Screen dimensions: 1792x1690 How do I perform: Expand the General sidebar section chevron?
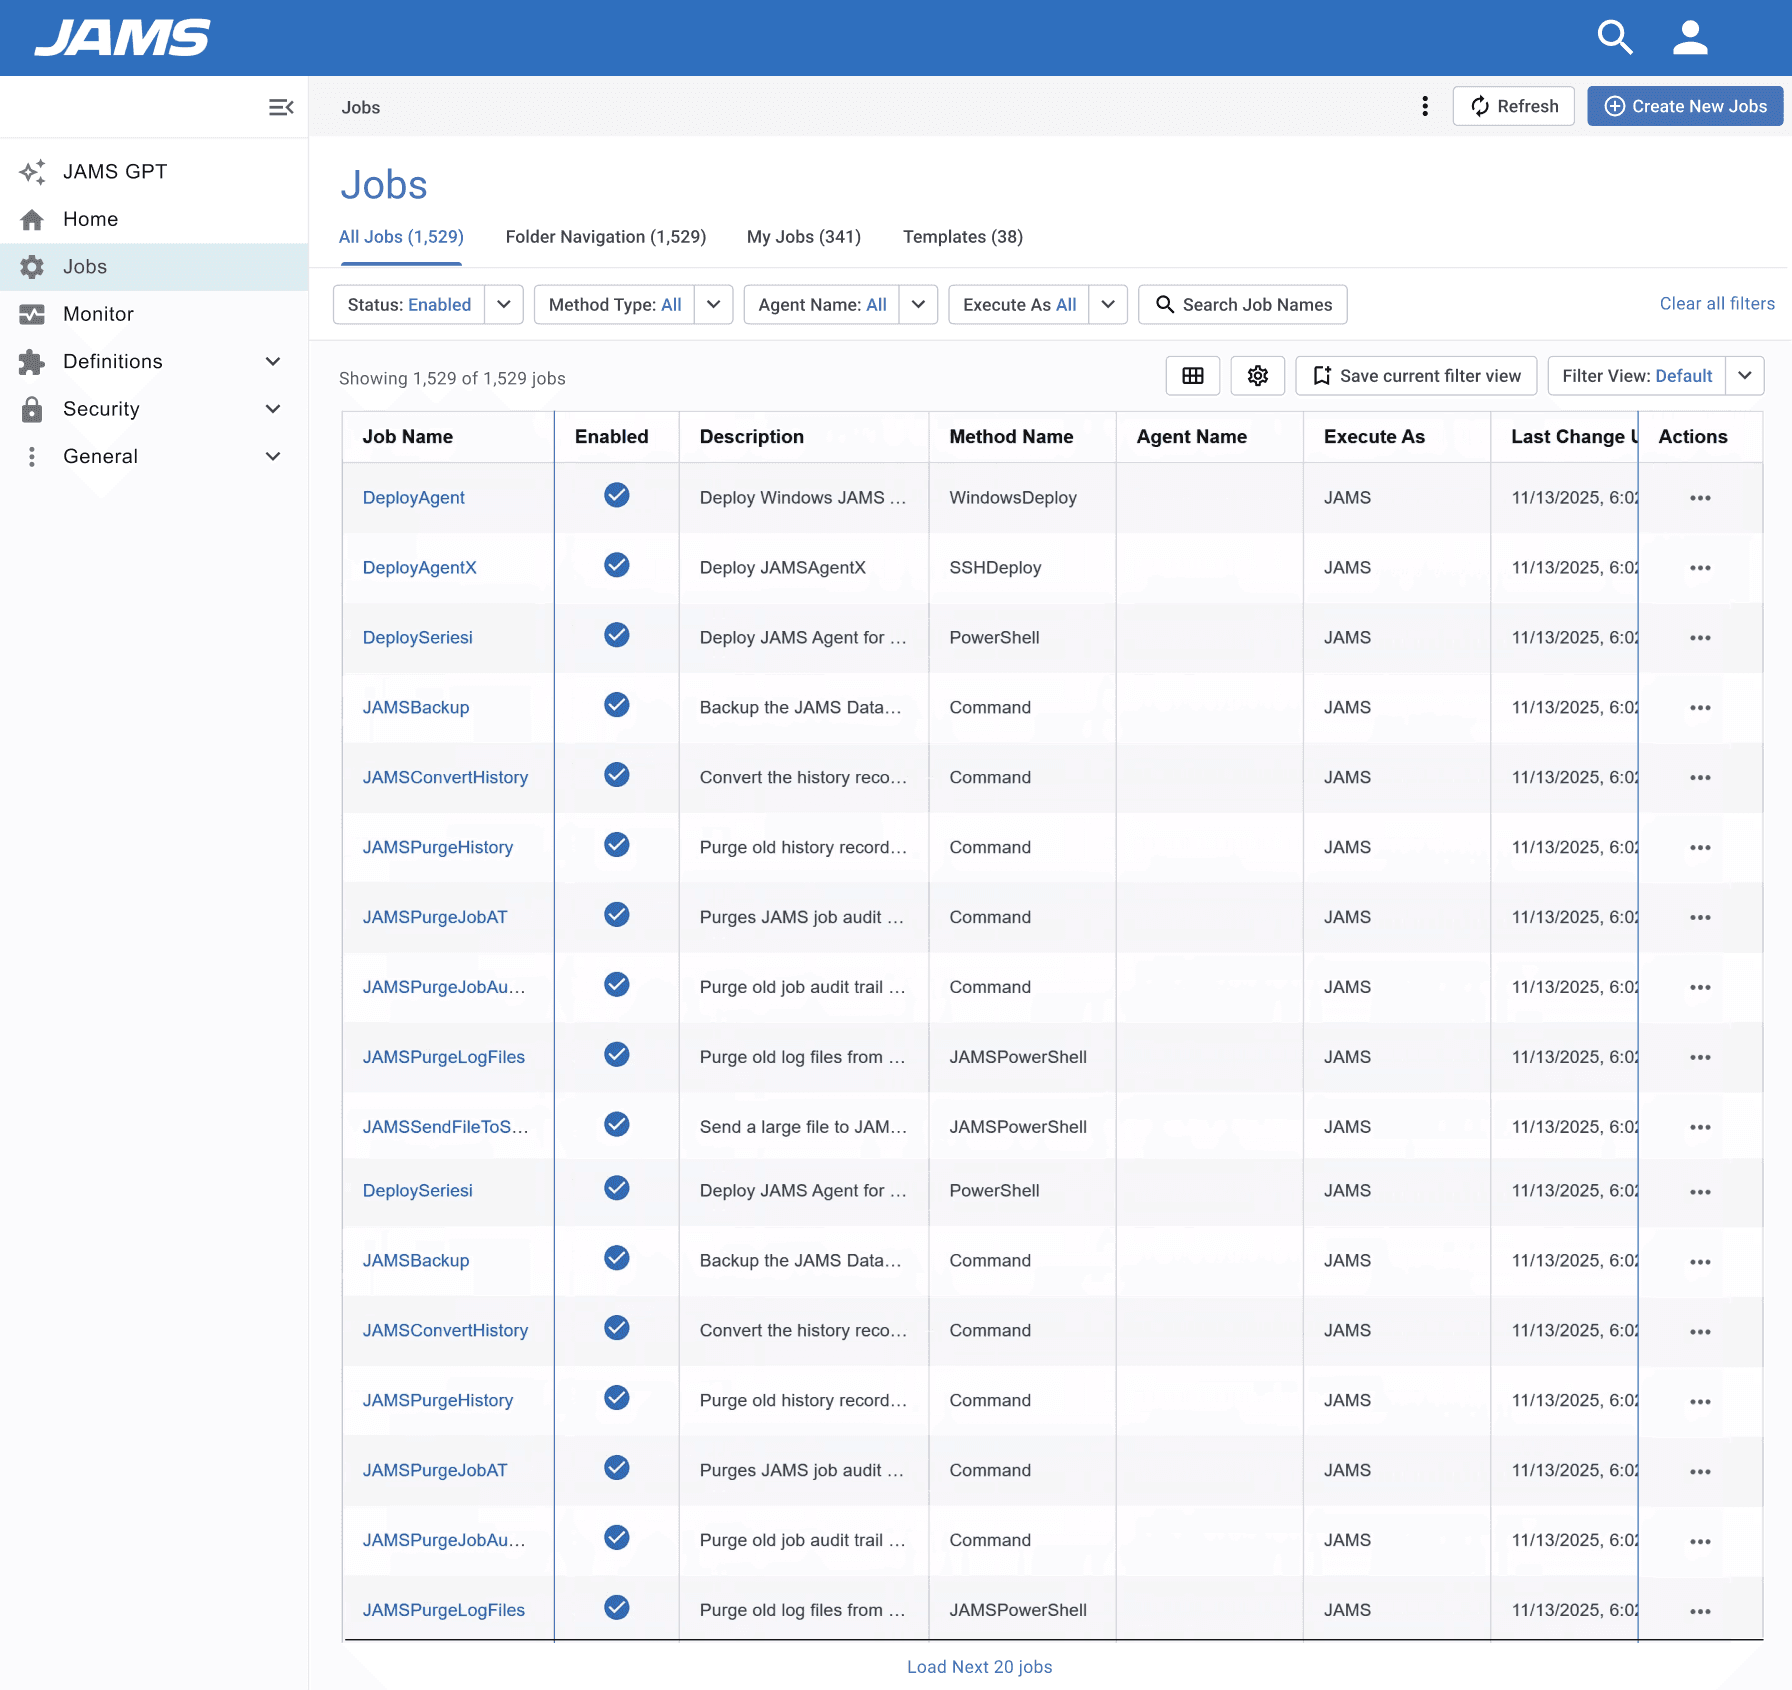click(273, 457)
